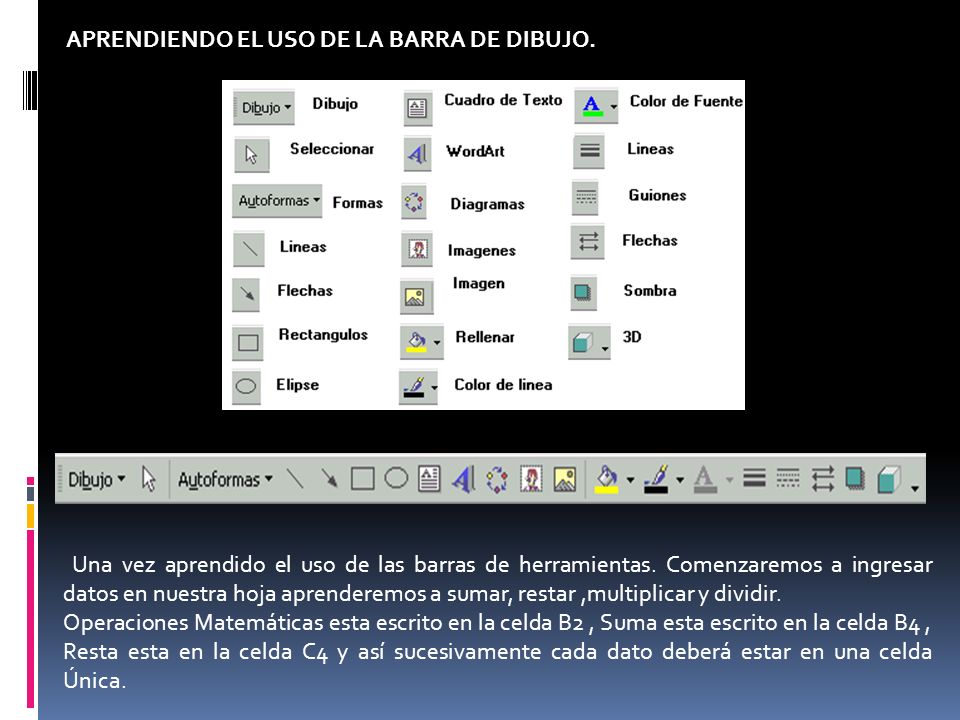
Task: Click the Guiones dash style icon in the legend
Action: coord(586,198)
